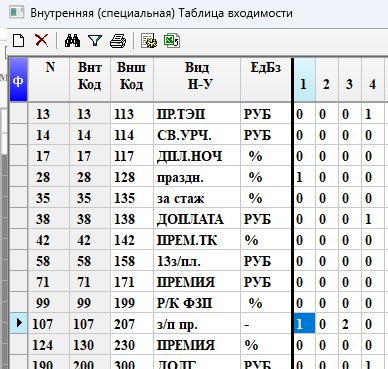Click the window title bar app icon
Screen dimensions: 388x369
16,13
